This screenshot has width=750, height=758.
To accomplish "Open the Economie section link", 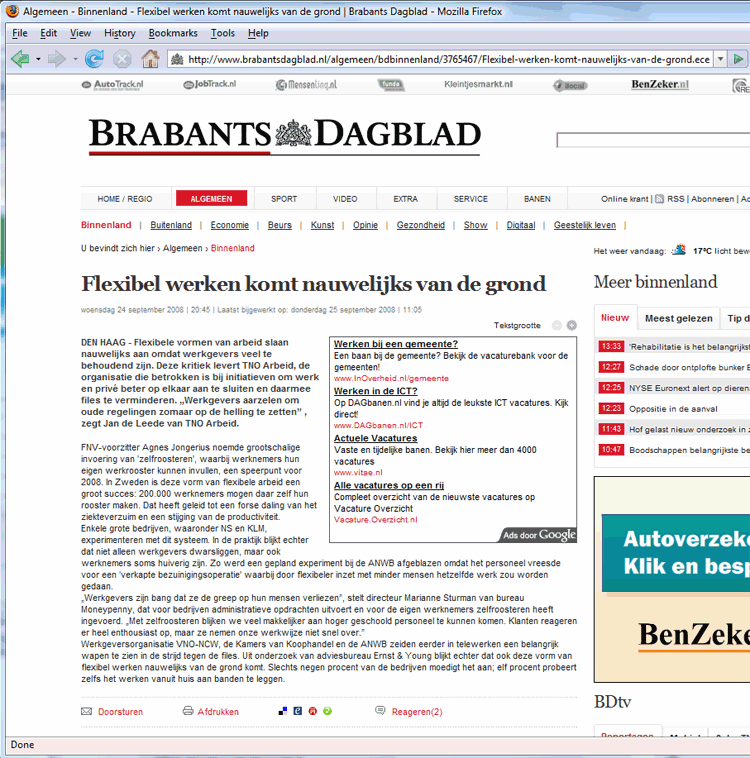I will coord(229,225).
